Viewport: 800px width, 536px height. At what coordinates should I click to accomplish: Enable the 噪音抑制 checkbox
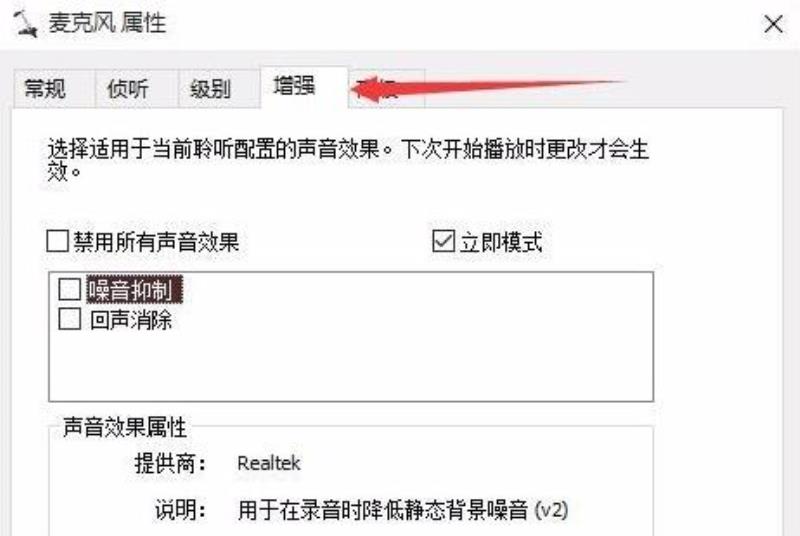[x=69, y=289]
